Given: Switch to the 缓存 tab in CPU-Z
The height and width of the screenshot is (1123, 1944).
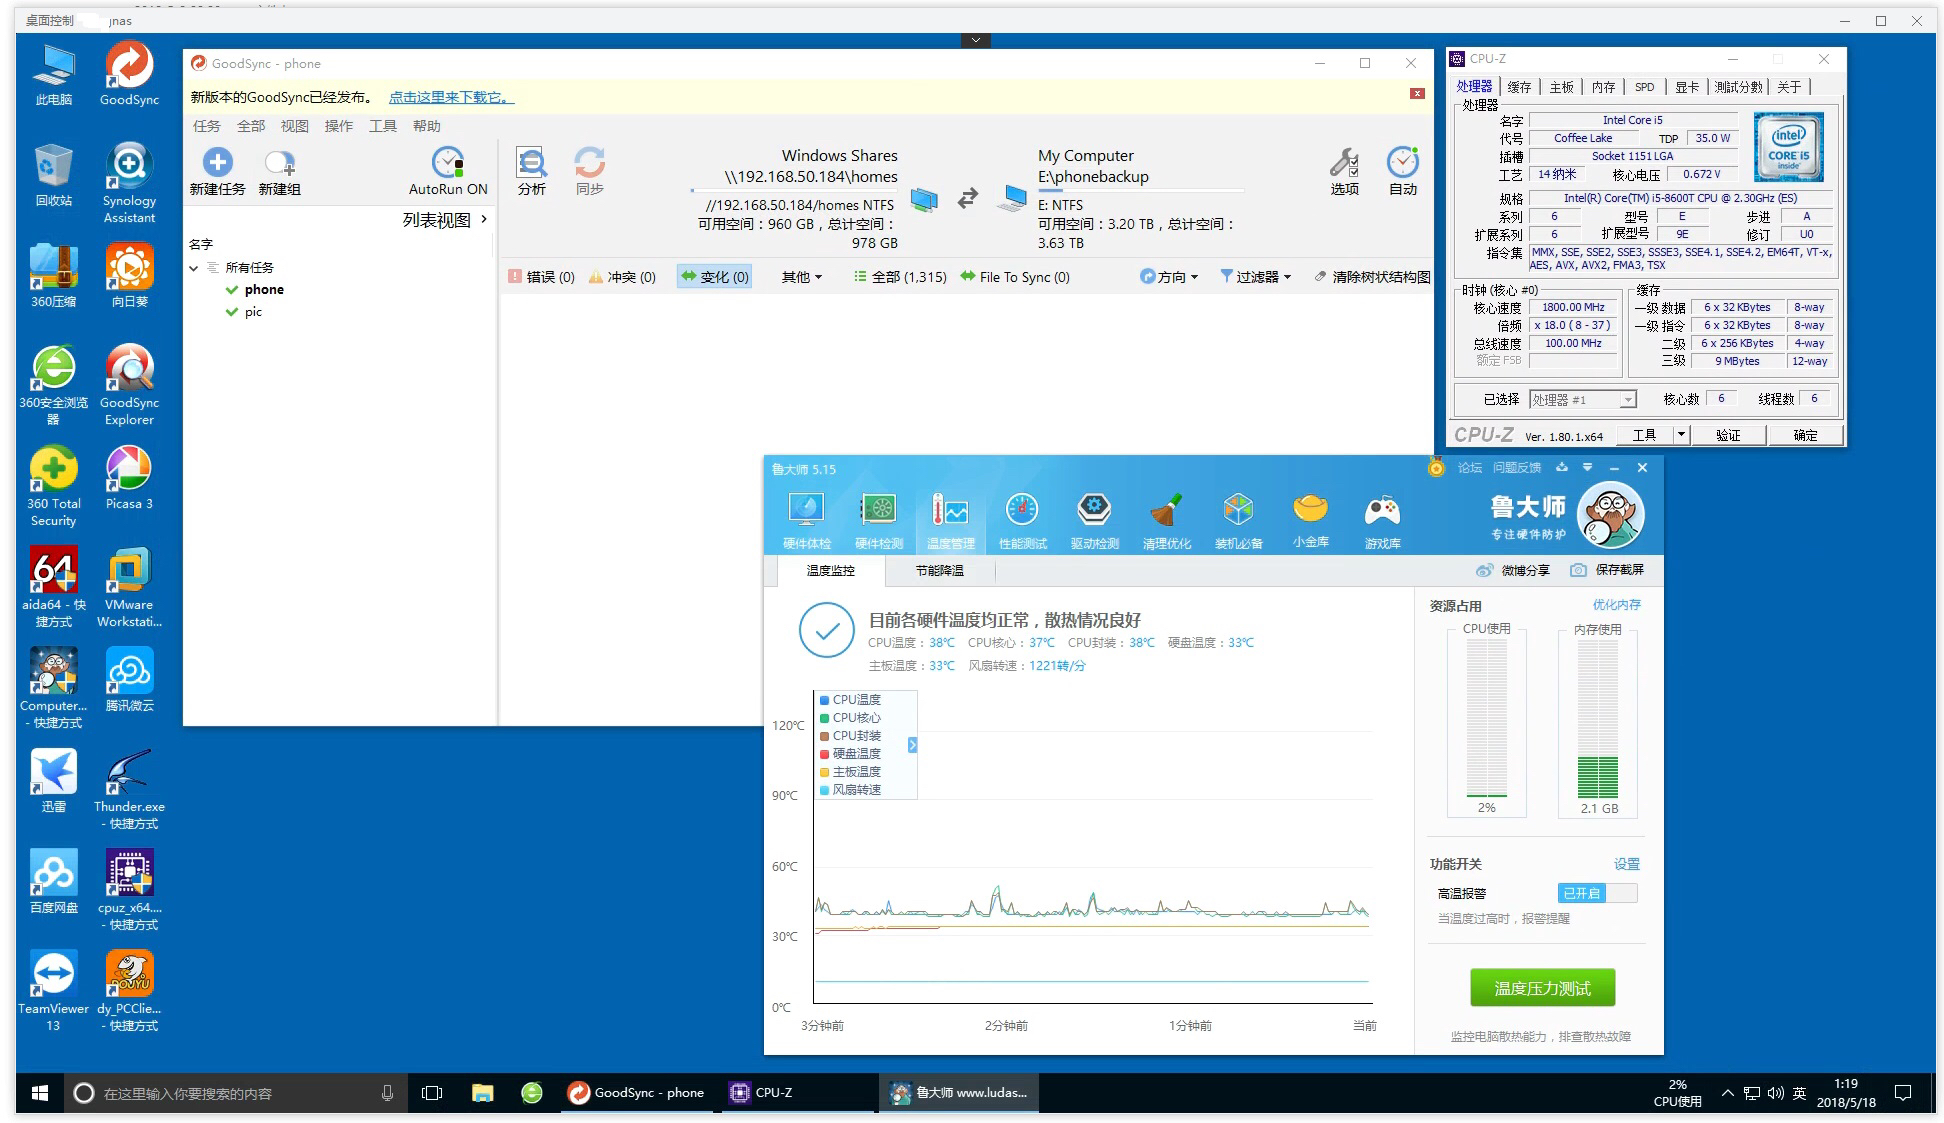Looking at the screenshot, I should (x=1517, y=87).
